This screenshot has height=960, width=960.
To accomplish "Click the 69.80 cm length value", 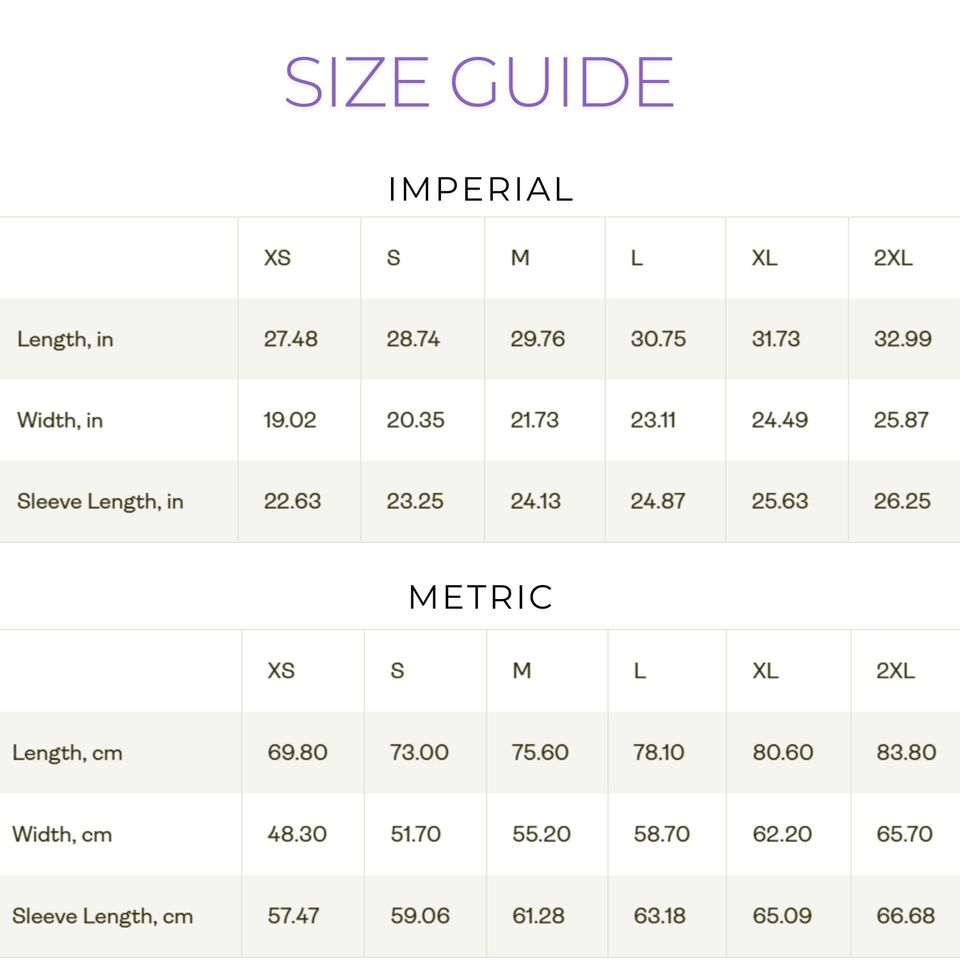I will click(x=297, y=752).
